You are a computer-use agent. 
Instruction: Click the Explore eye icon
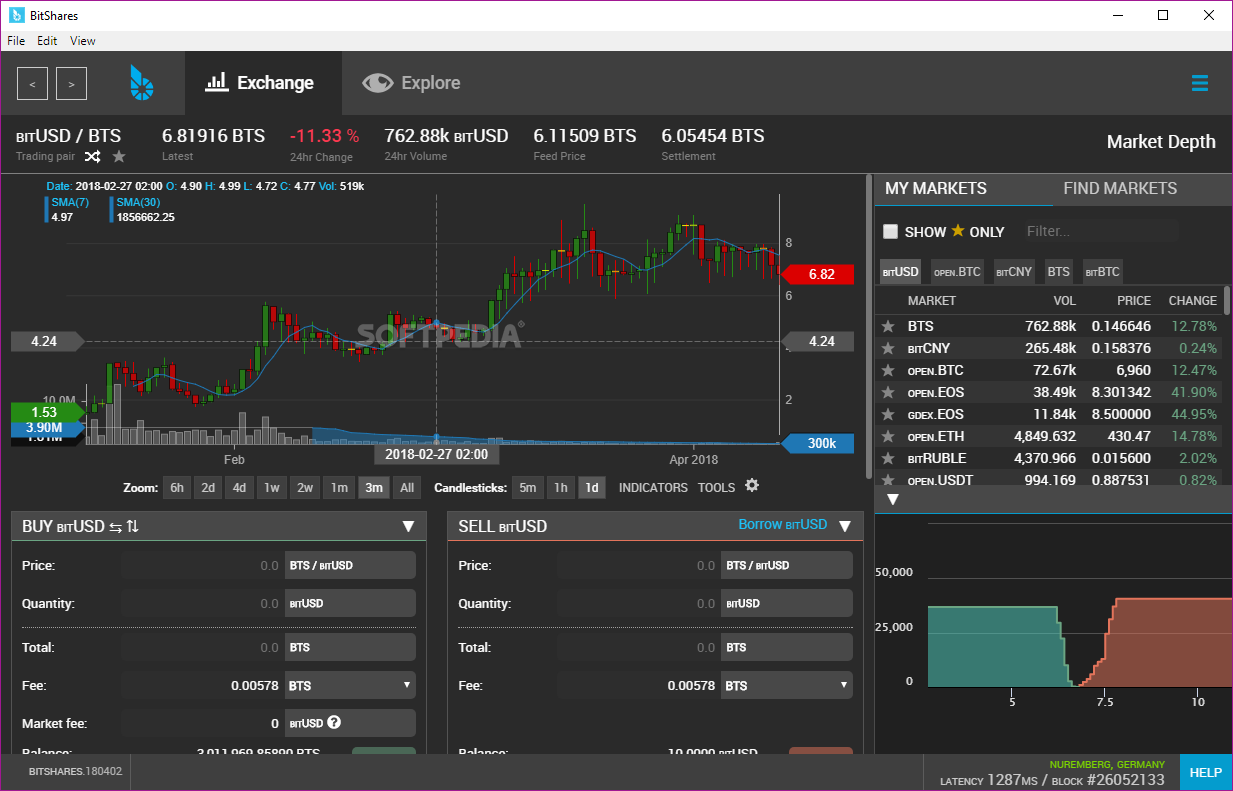[377, 83]
